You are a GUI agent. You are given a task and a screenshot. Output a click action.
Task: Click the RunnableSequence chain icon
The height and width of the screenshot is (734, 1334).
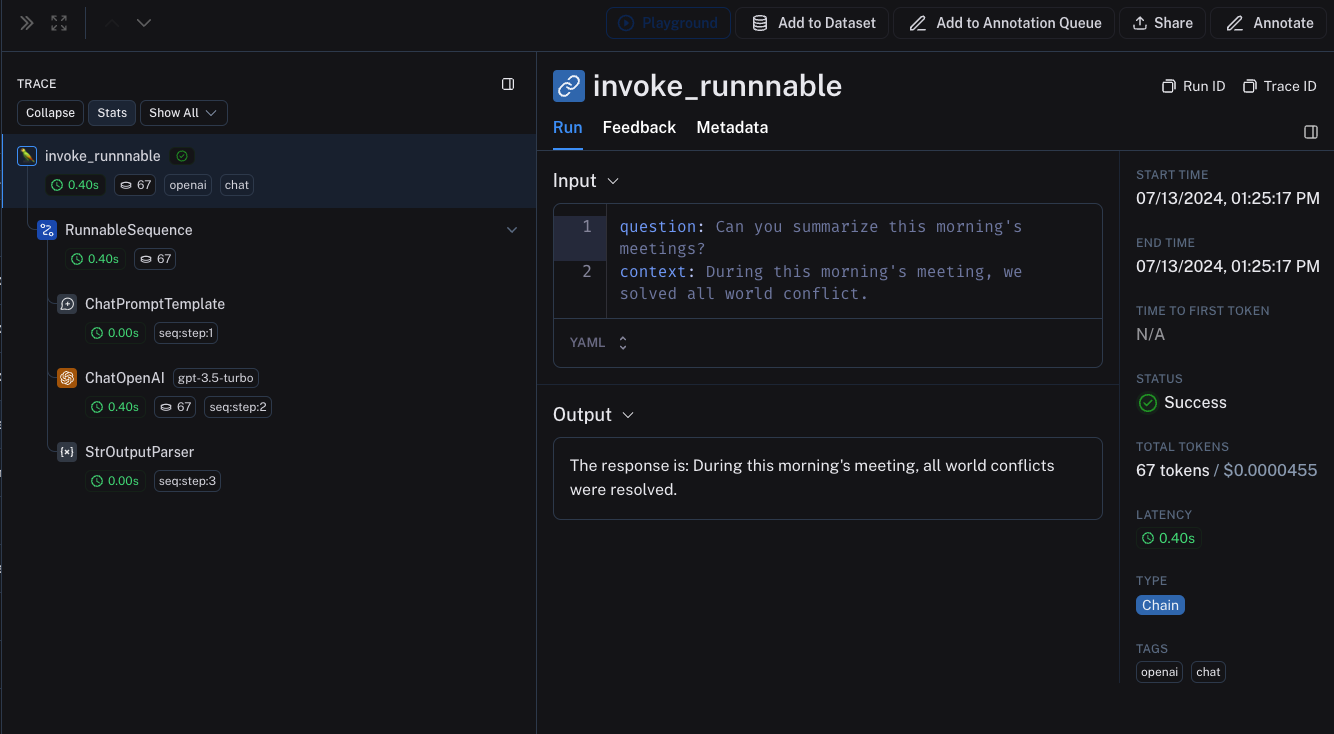[x=47, y=230]
